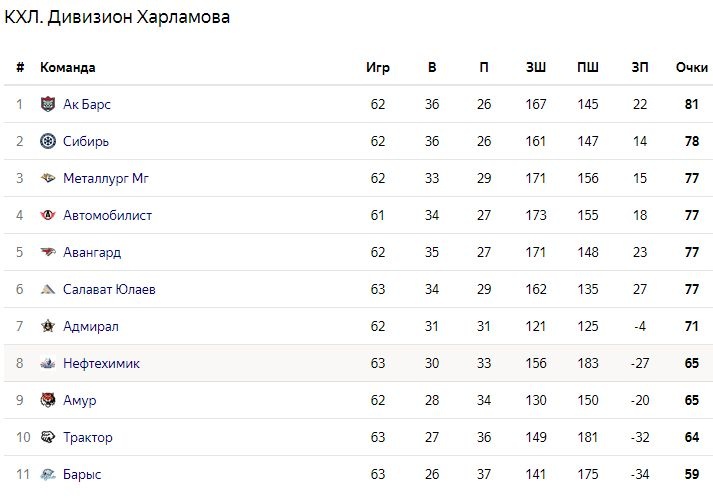Click the КХЛ. Дивизион Харламова heading
The height and width of the screenshot is (498, 713).
[117, 17]
